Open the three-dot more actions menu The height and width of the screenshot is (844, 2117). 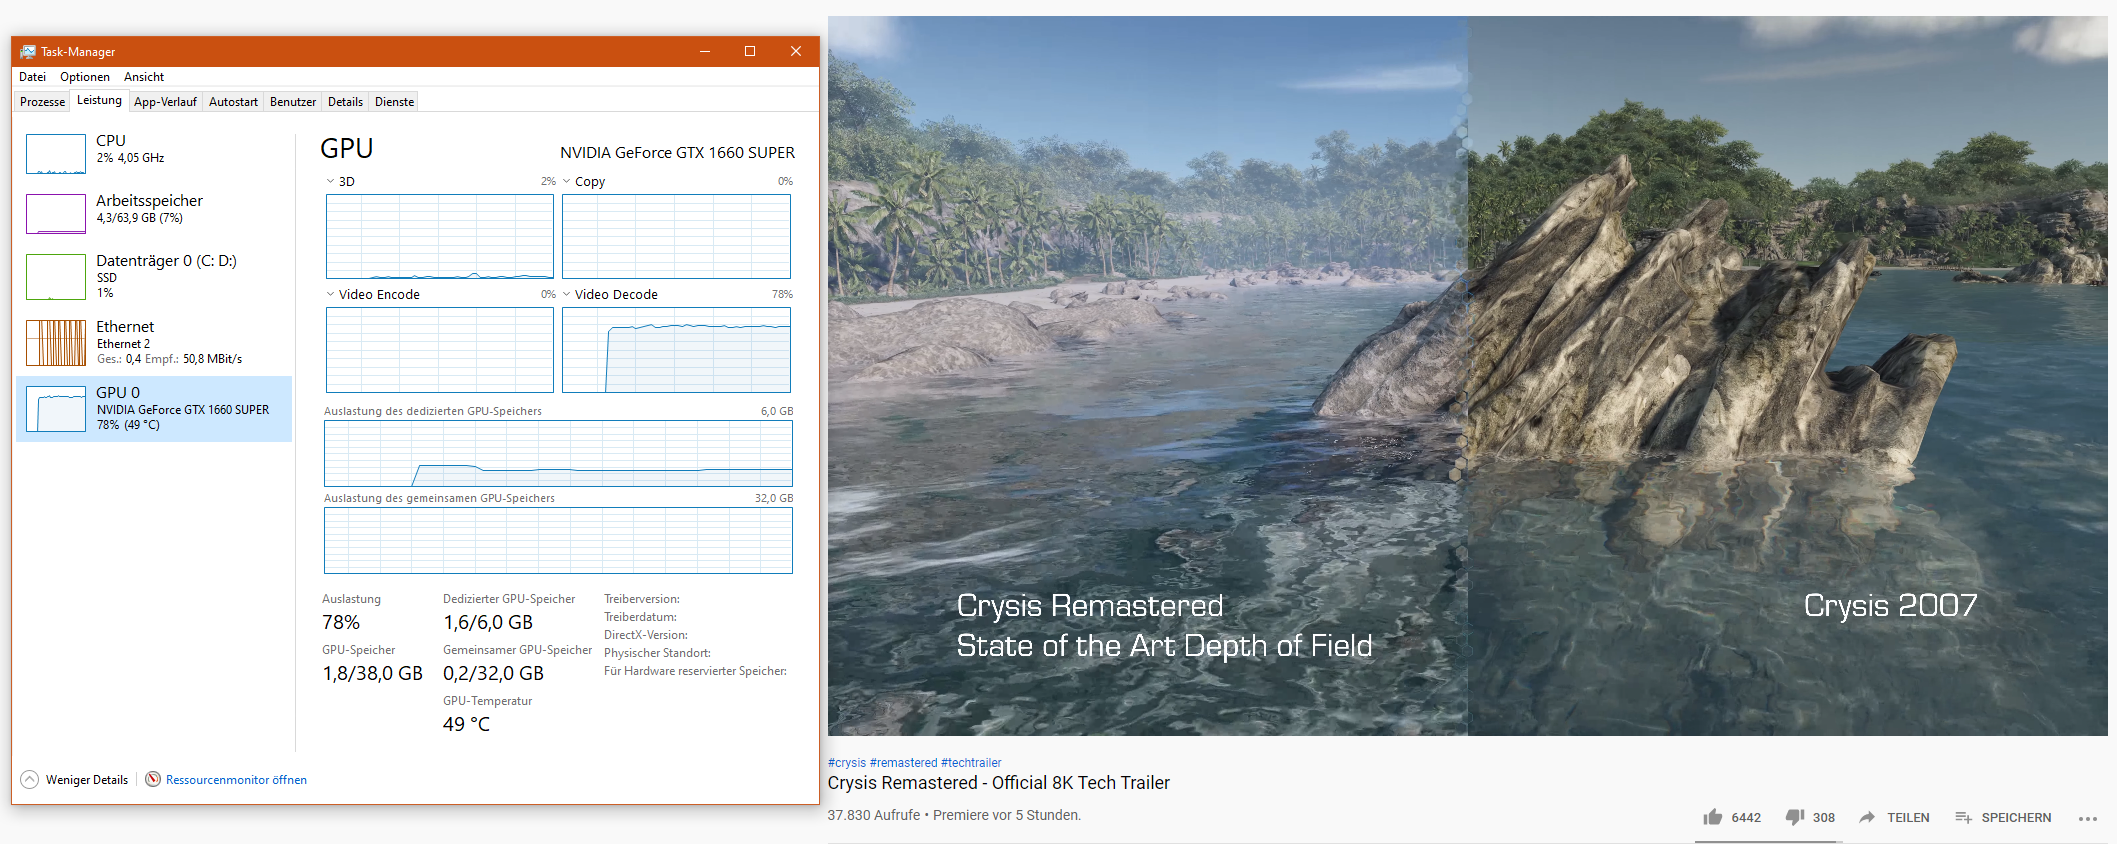pyautogui.click(x=2088, y=818)
